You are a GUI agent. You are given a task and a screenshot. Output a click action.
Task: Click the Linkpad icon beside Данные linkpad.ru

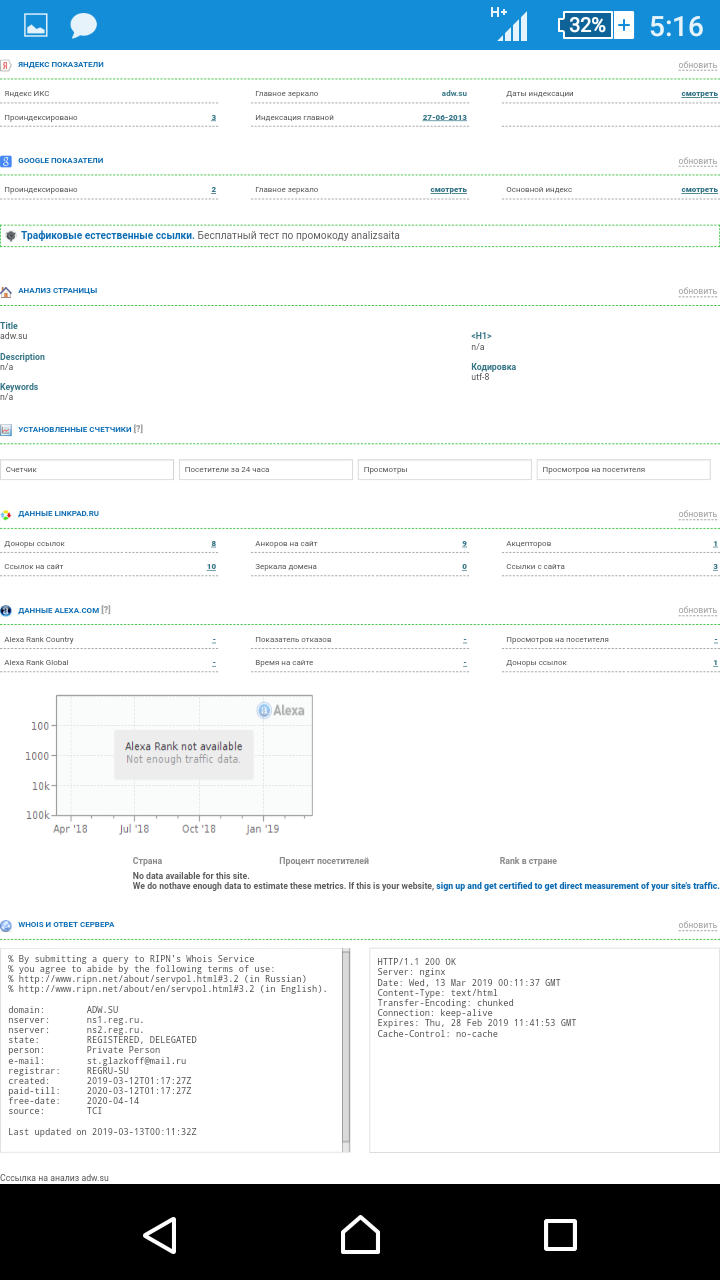tap(6, 514)
